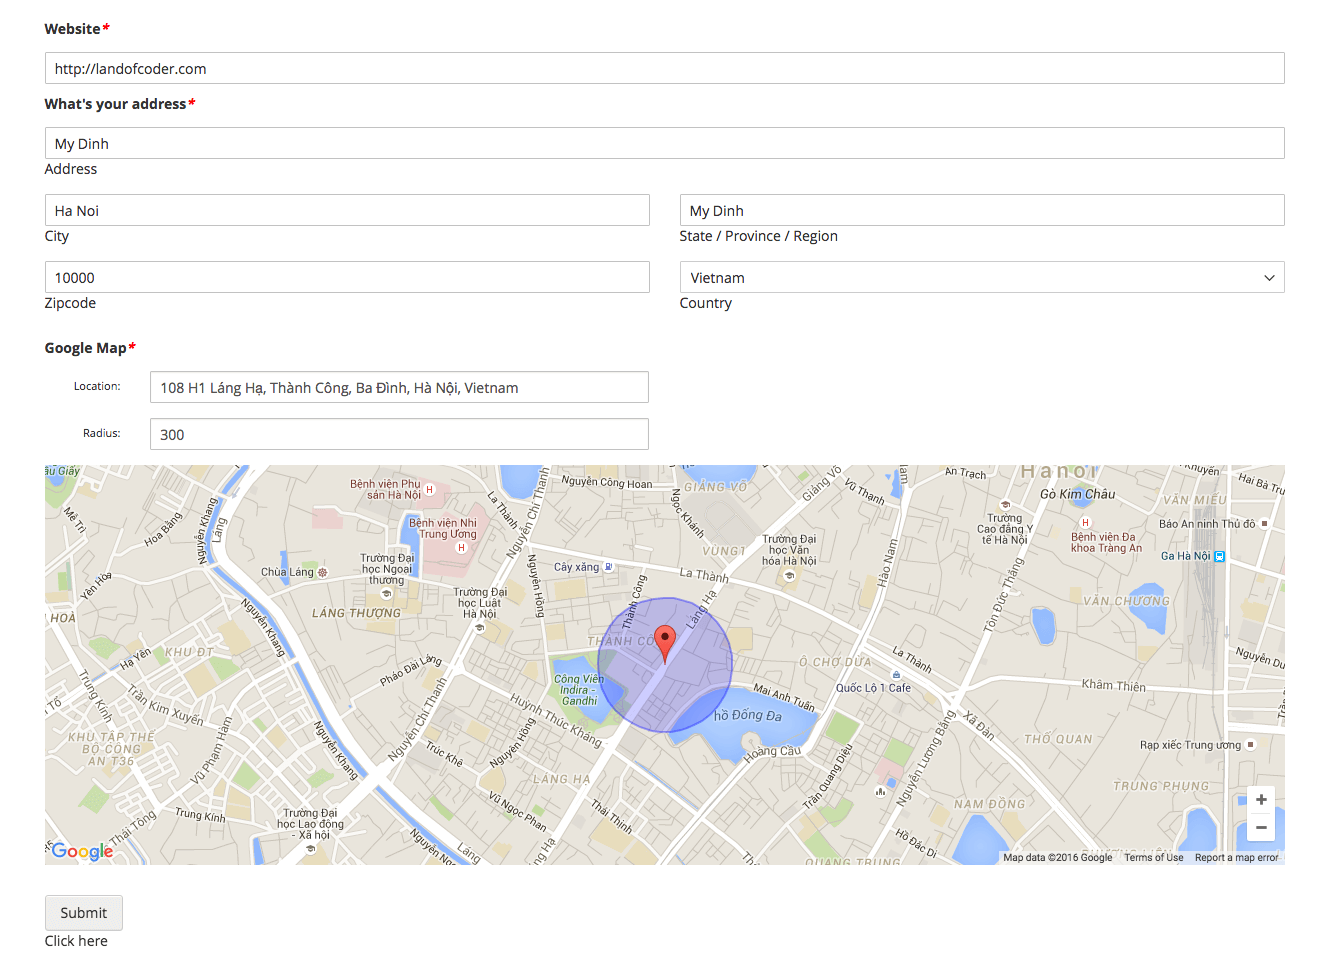Click the Radius field with 300

click(399, 434)
